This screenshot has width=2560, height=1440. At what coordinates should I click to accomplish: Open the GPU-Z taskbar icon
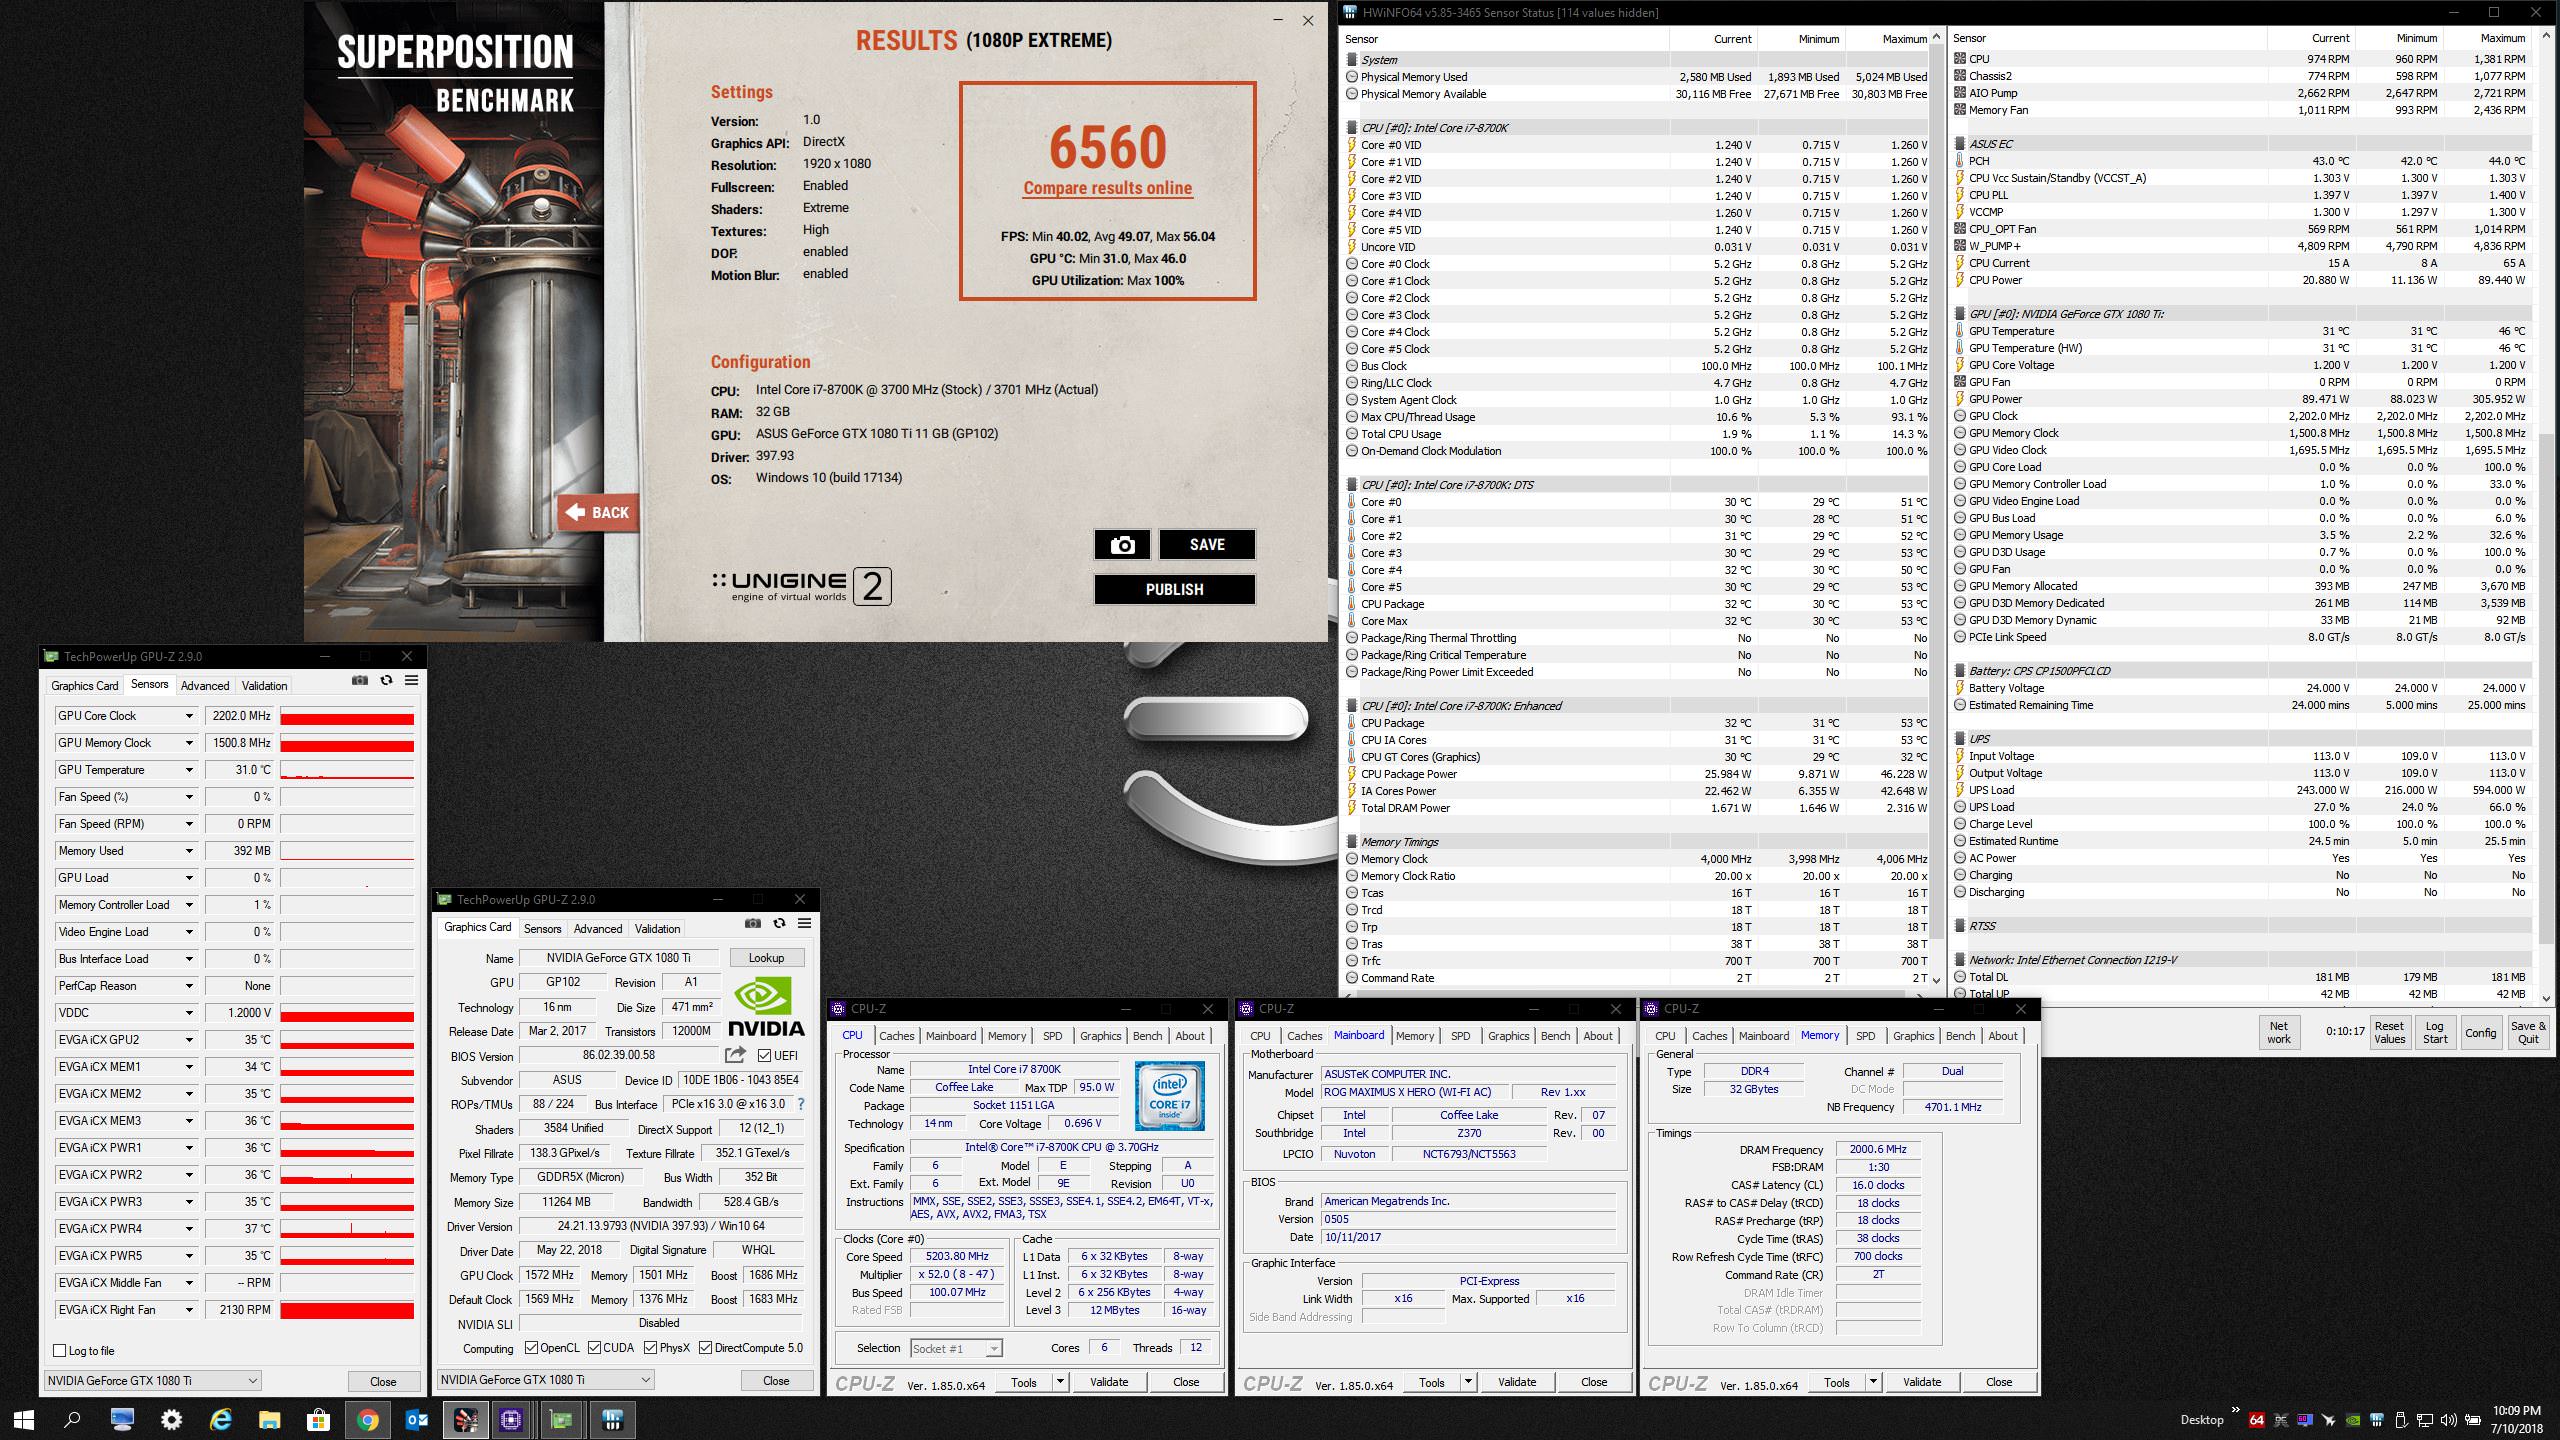point(562,1419)
